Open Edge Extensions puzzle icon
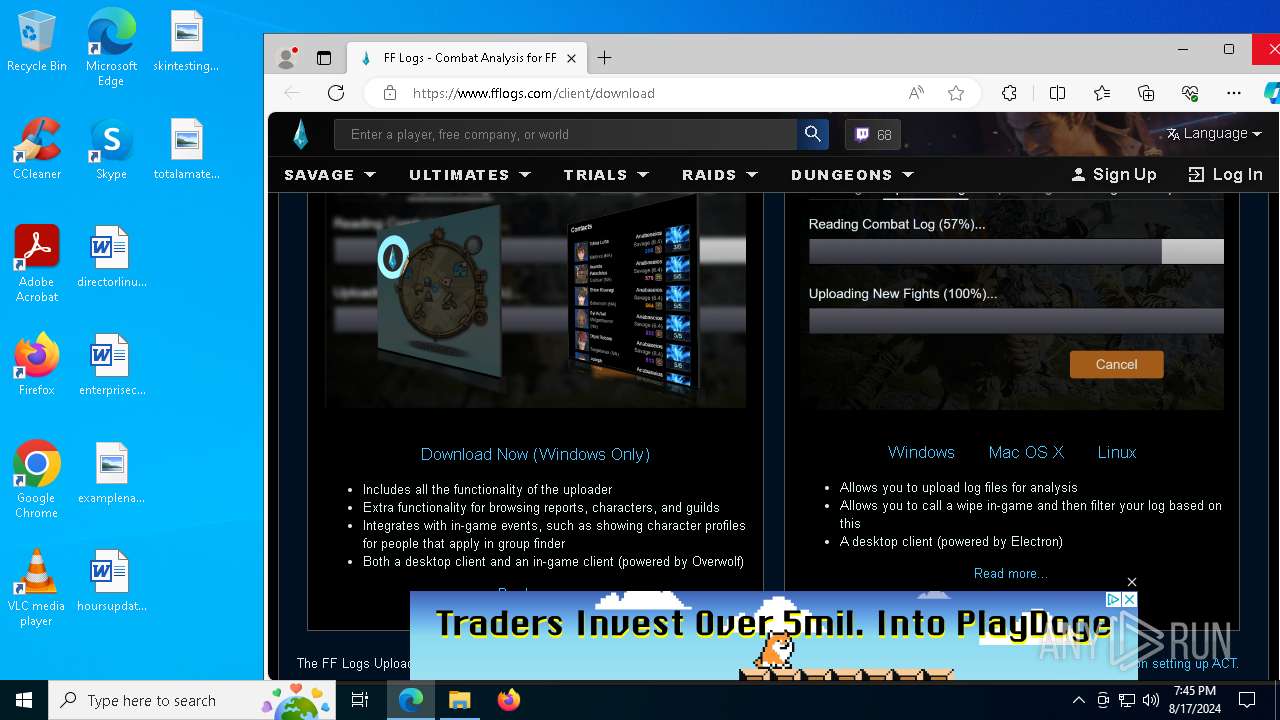The width and height of the screenshot is (1280, 720). tap(1009, 93)
